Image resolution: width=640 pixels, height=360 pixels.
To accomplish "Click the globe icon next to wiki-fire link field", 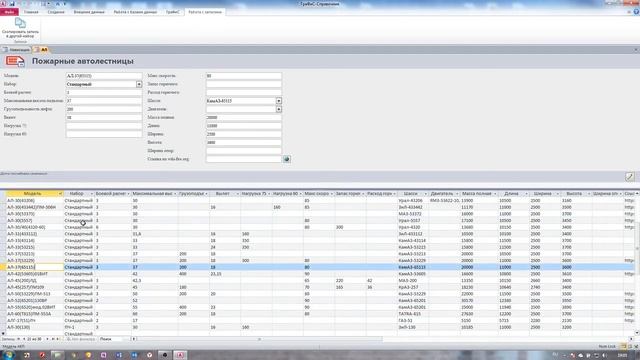I will [x=287, y=159].
